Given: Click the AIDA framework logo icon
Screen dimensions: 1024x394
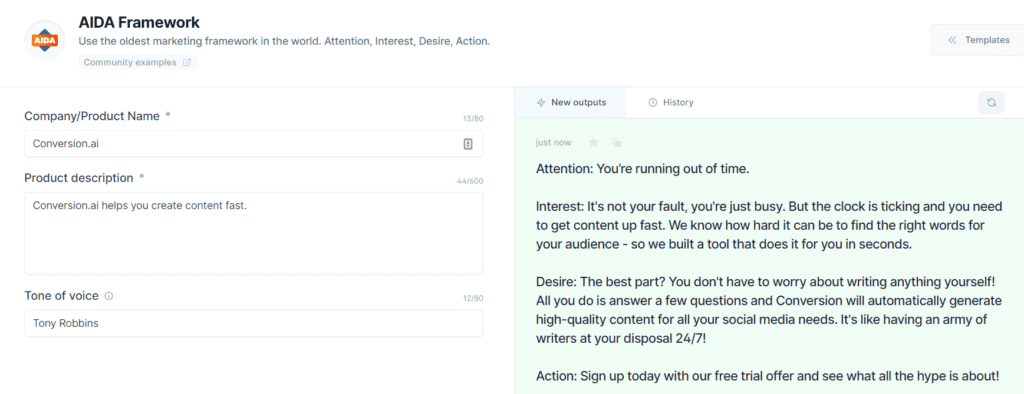Looking at the screenshot, I should [44, 41].
